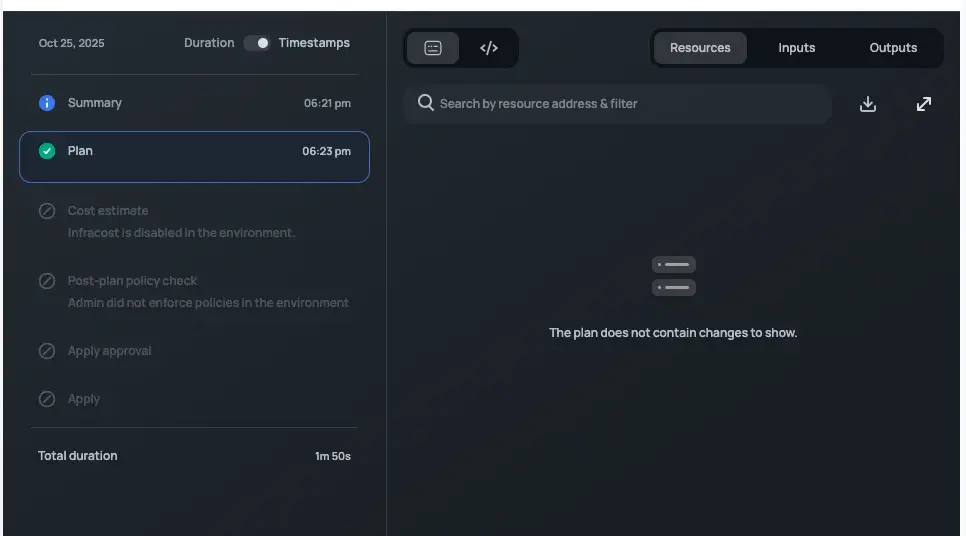Viewport: 966px width, 536px height.
Task: Click 'The plan does not contain changes' message
Action: (x=673, y=333)
